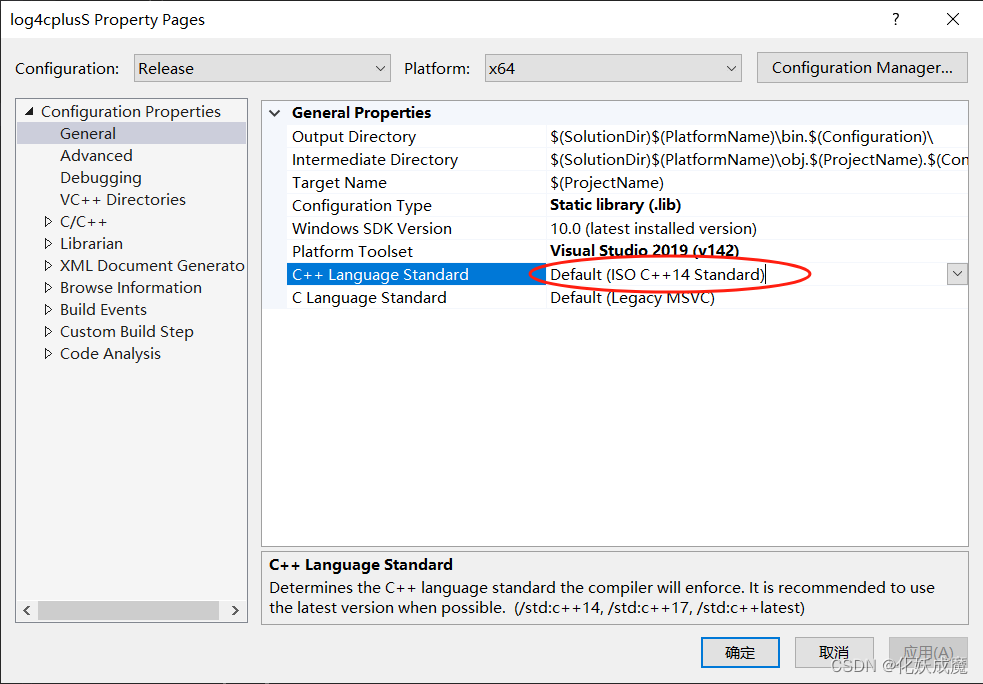
Task: Click the 确定 confirm button
Action: click(x=740, y=652)
